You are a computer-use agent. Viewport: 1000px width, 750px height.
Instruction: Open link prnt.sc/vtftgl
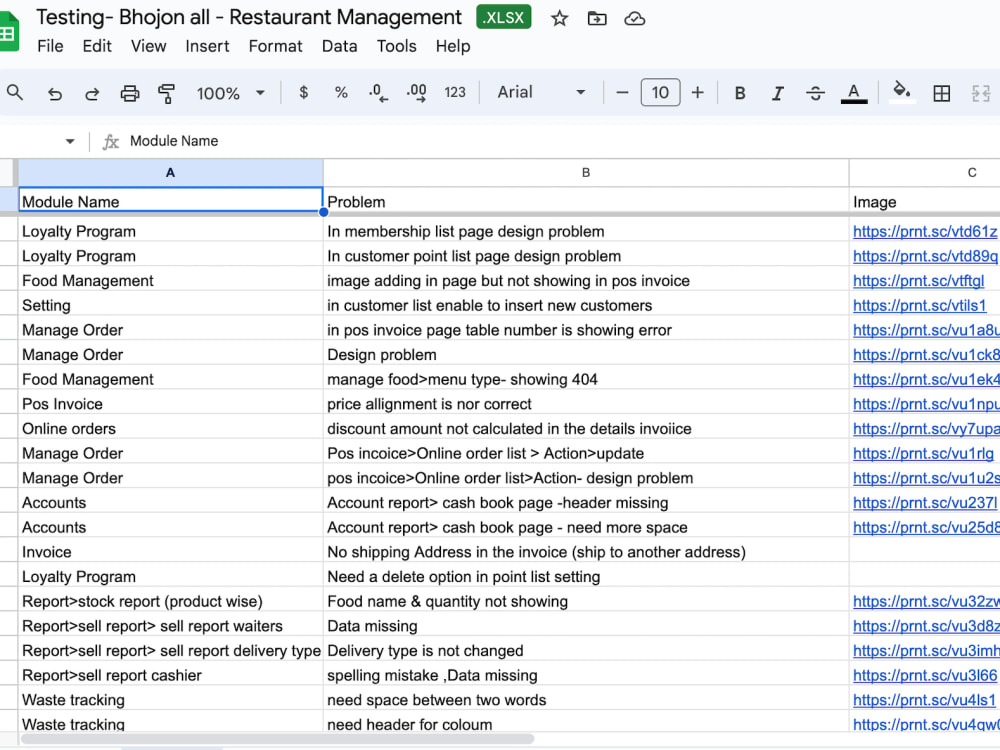918,281
